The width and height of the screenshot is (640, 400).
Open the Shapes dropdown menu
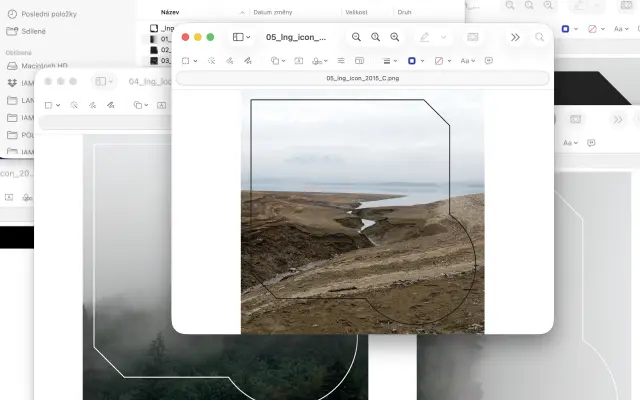tap(278, 61)
